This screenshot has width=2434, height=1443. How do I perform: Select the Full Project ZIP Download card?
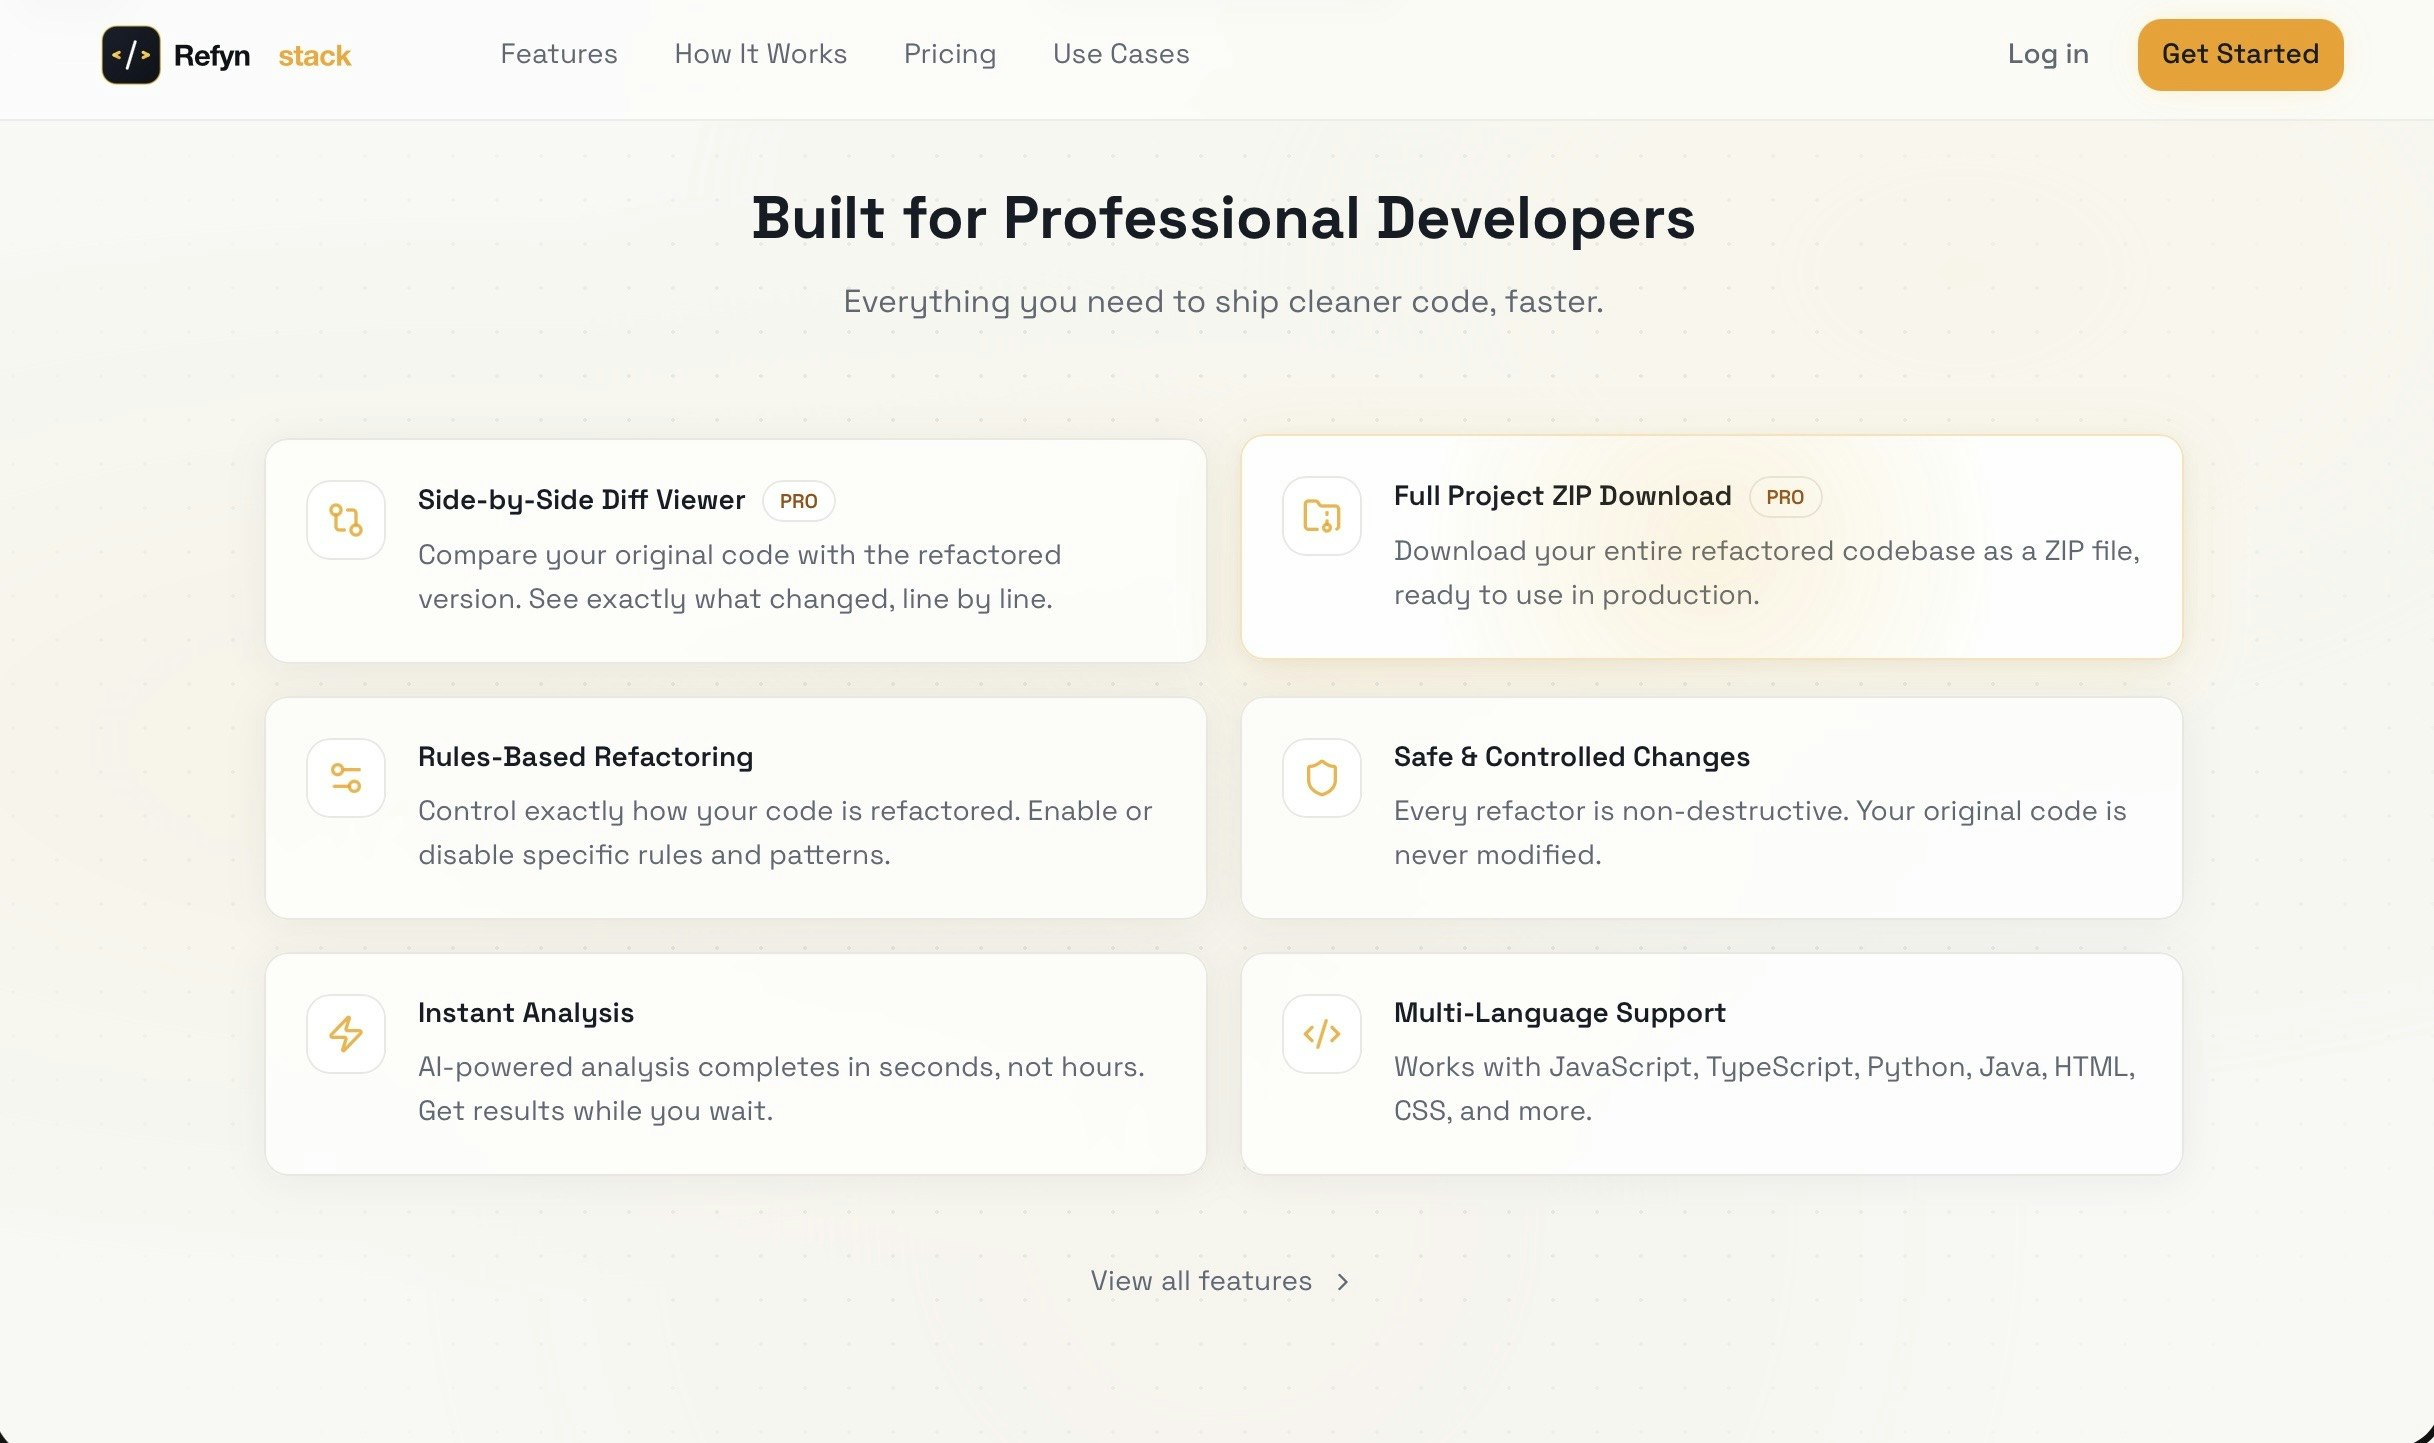point(1712,547)
